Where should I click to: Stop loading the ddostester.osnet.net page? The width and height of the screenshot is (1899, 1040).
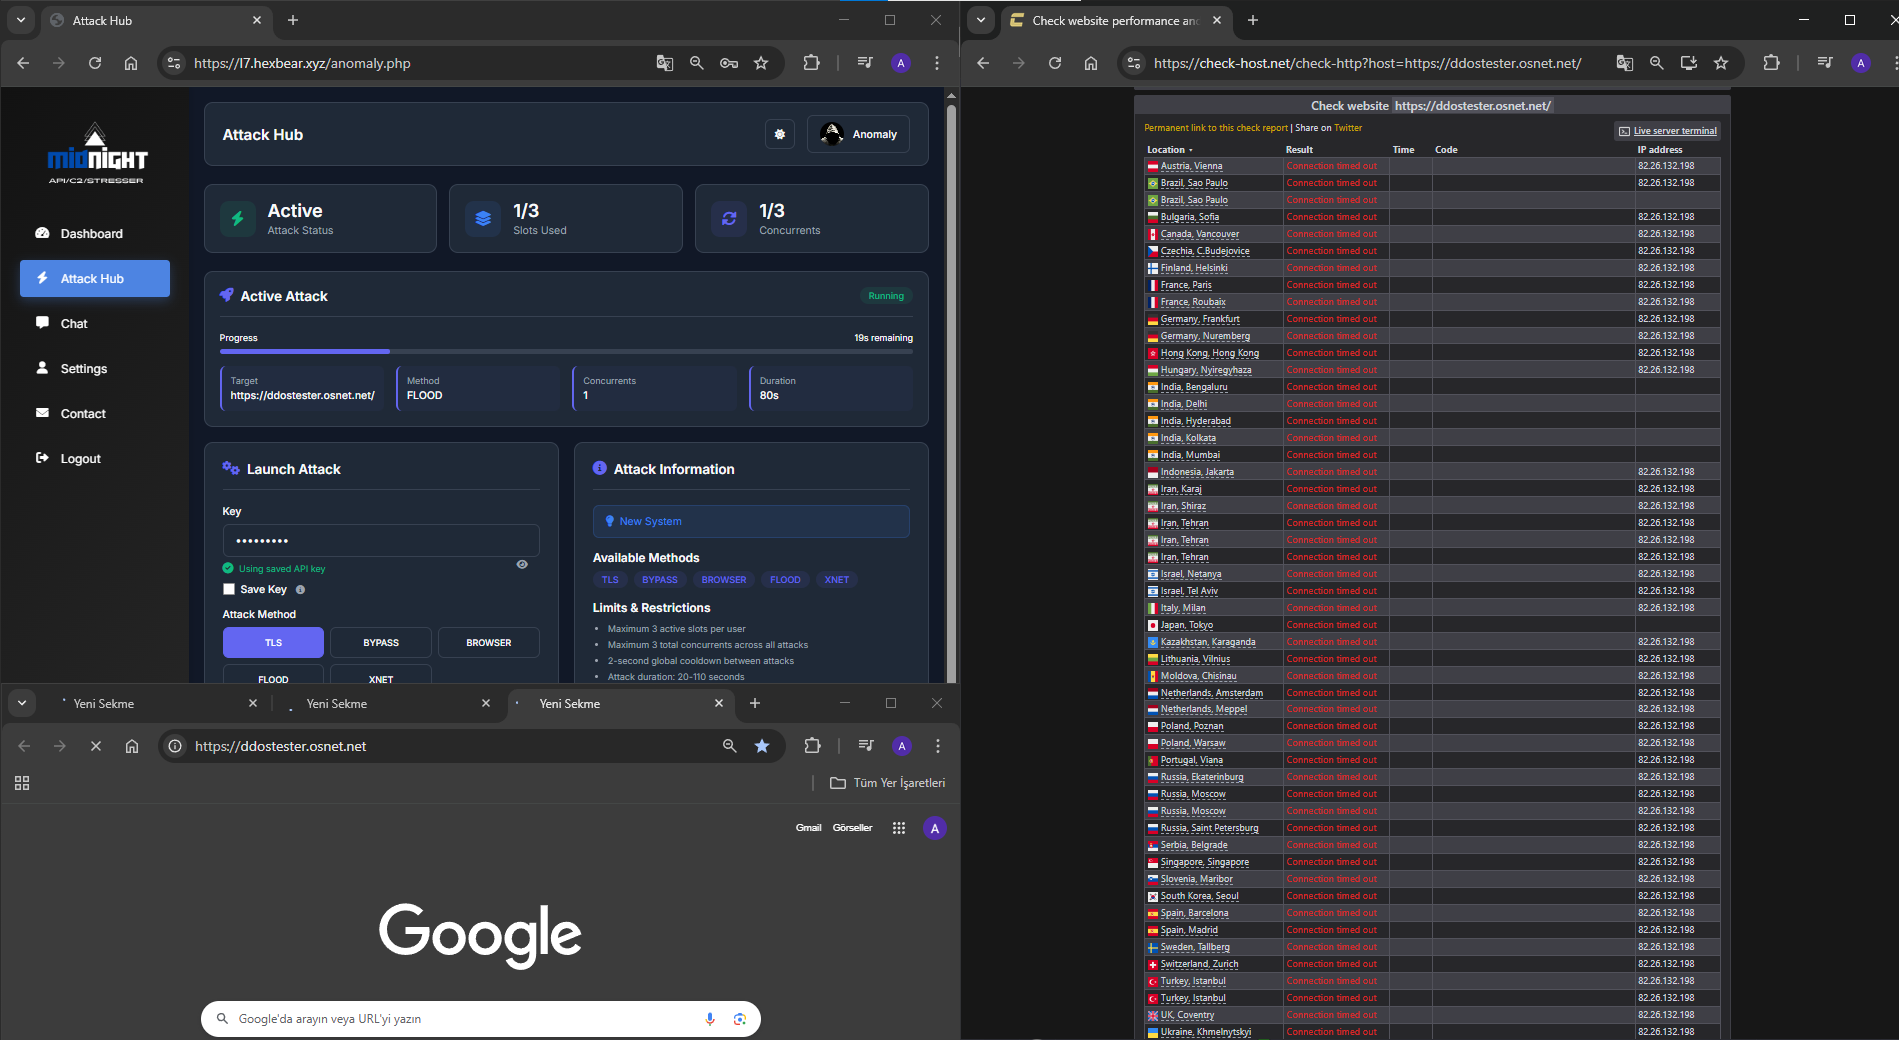(96, 746)
